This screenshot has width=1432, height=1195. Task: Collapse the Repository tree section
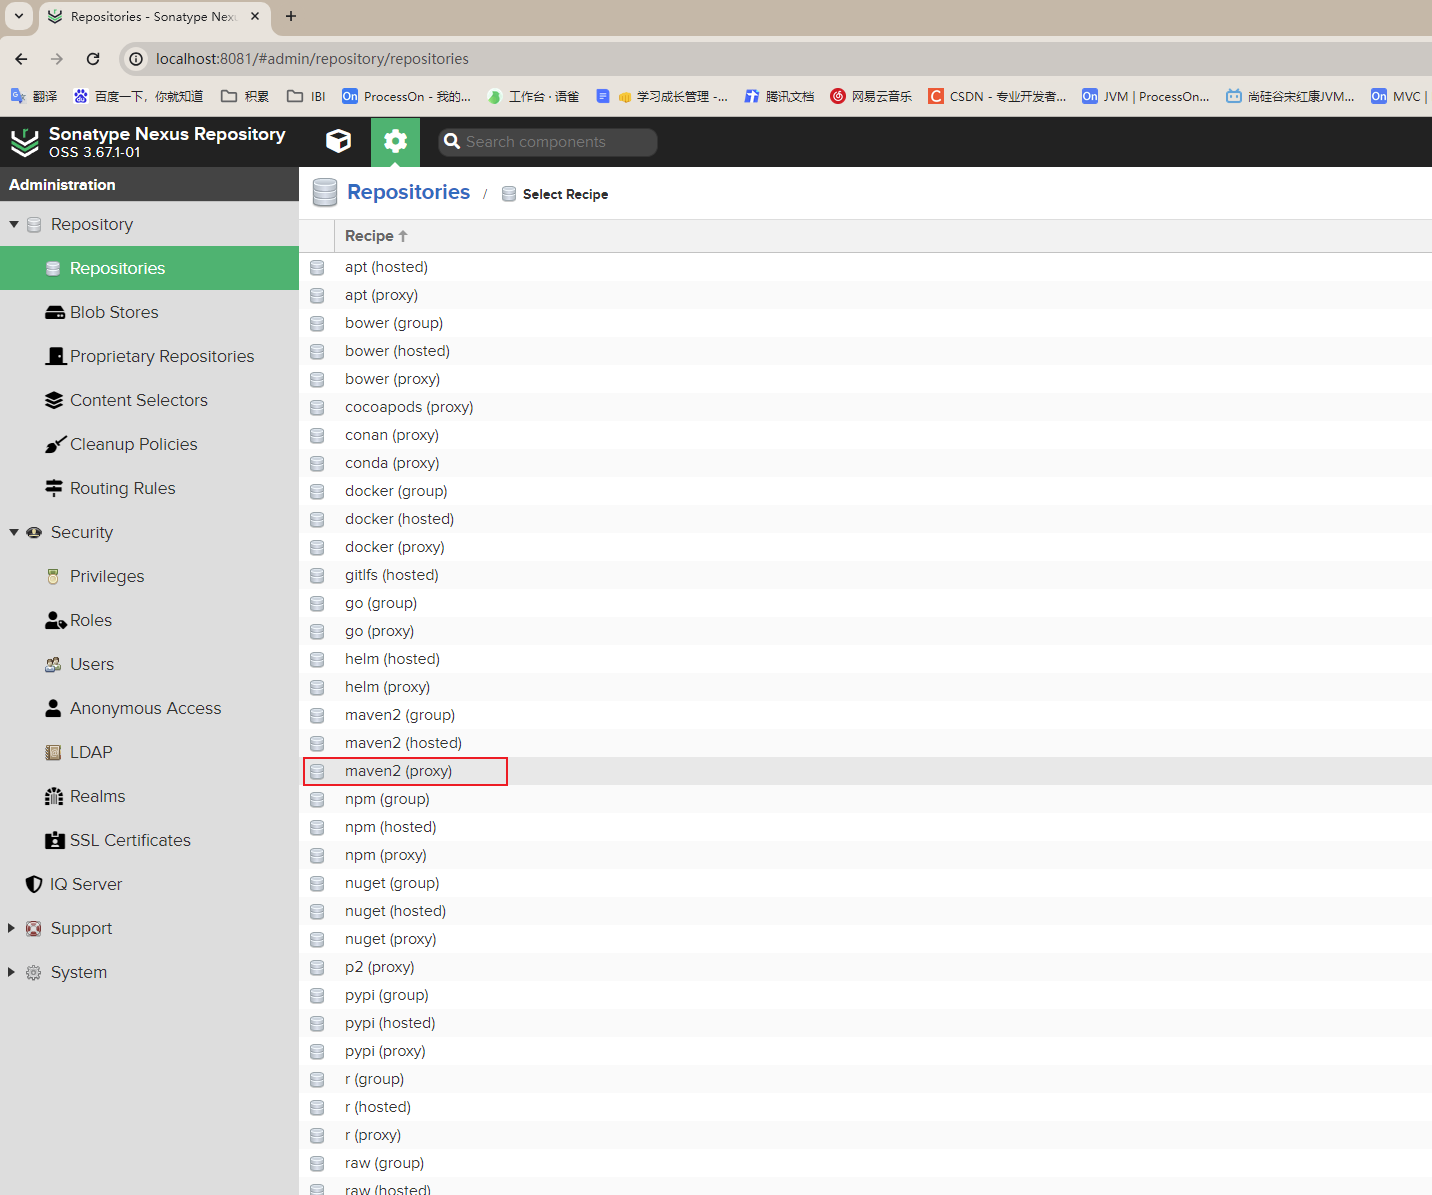(x=14, y=224)
